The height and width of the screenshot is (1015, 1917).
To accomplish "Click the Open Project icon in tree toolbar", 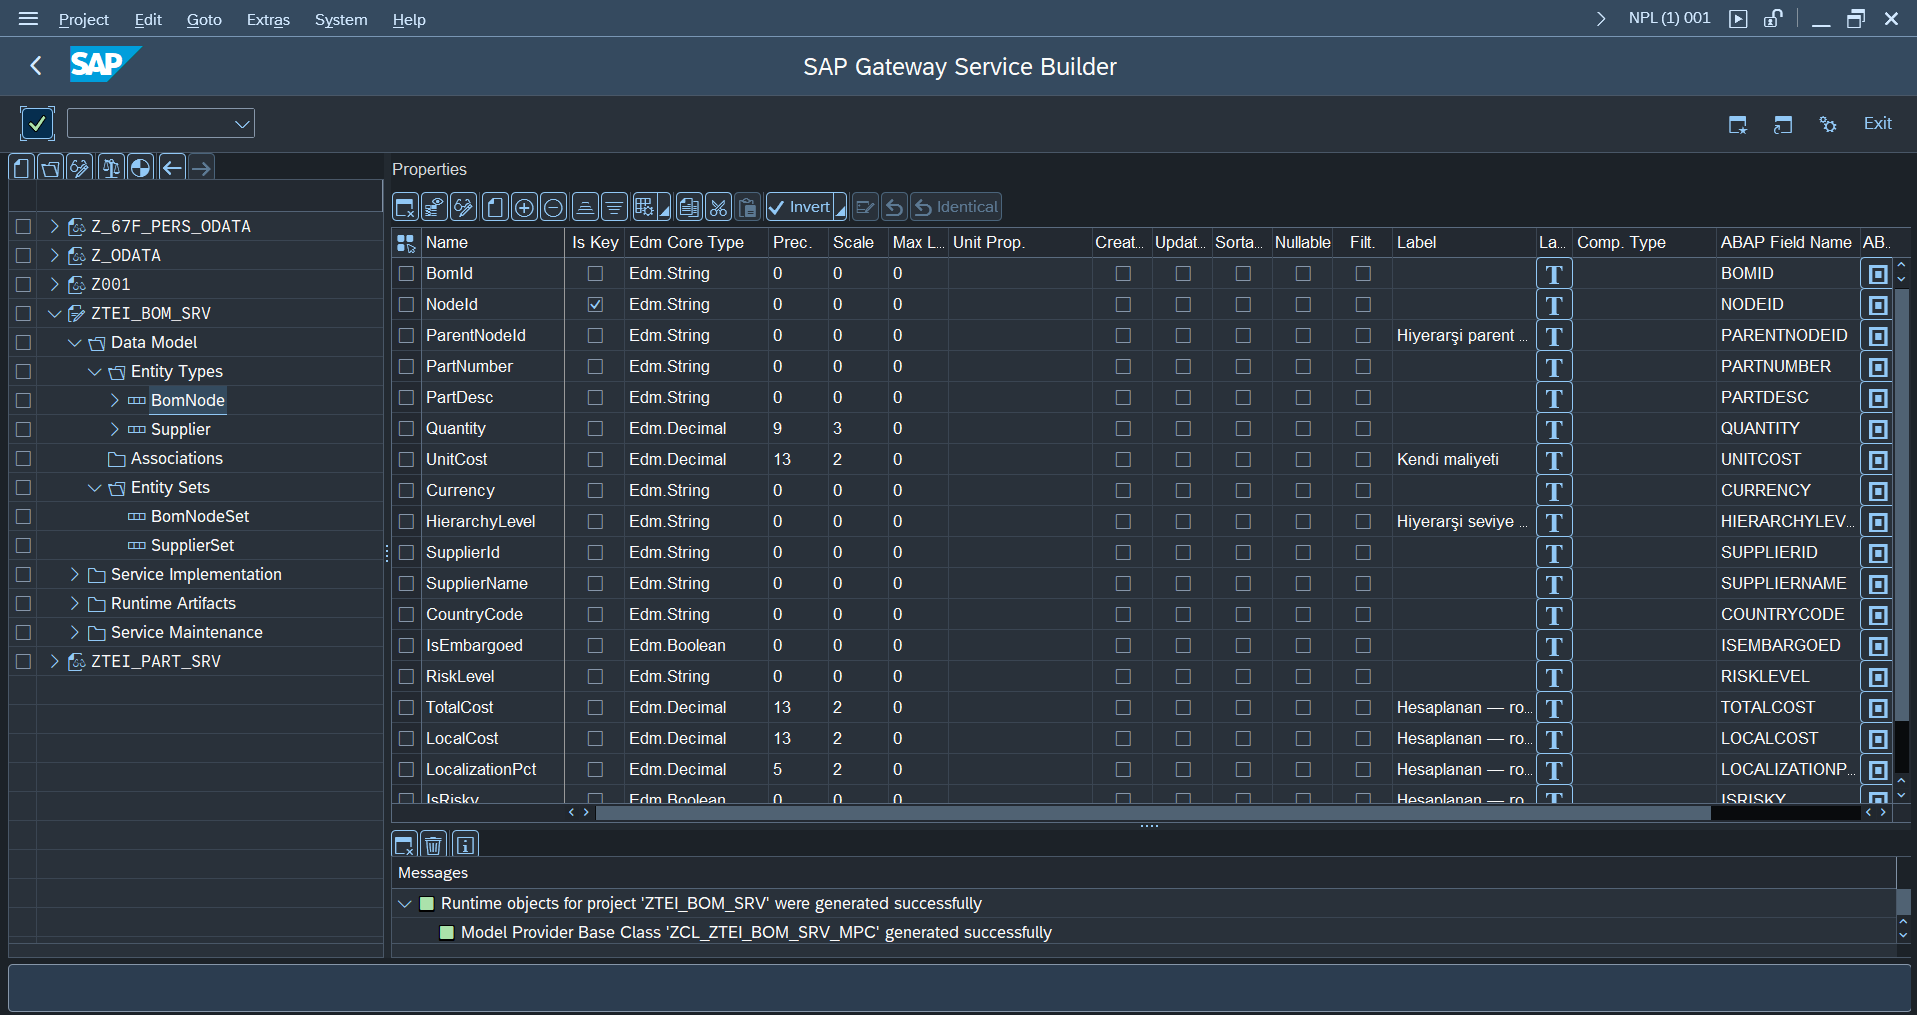I will tap(51, 167).
